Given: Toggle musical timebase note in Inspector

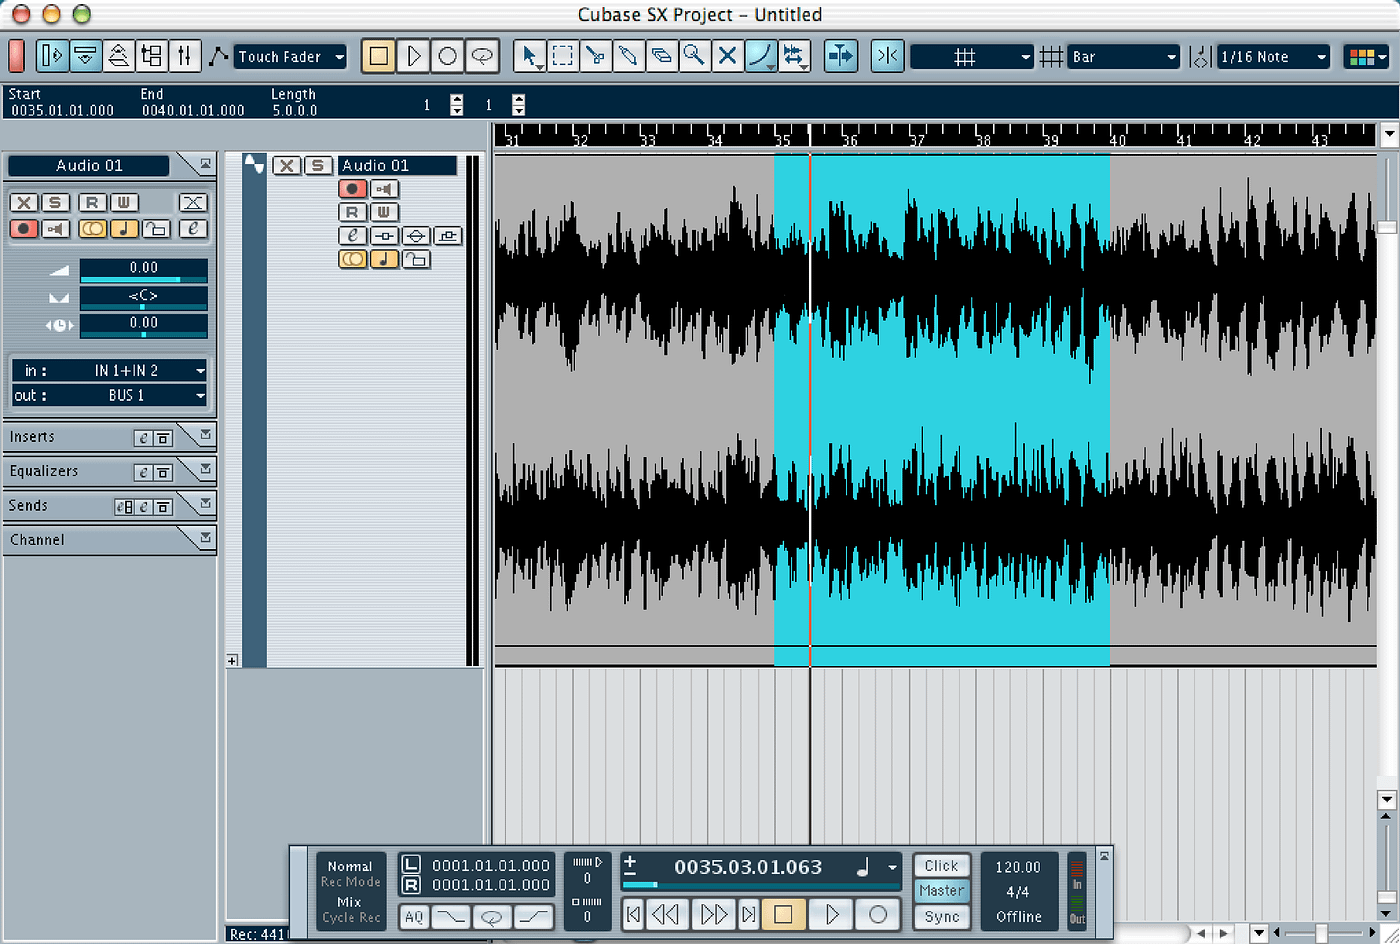Looking at the screenshot, I should point(124,229).
